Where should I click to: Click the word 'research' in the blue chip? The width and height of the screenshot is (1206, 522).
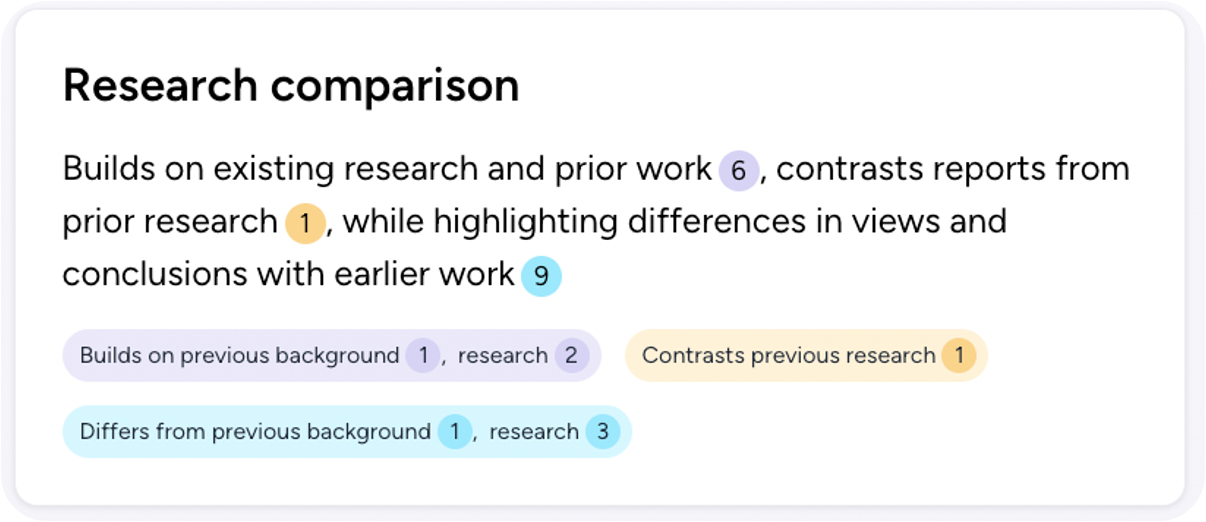(533, 432)
